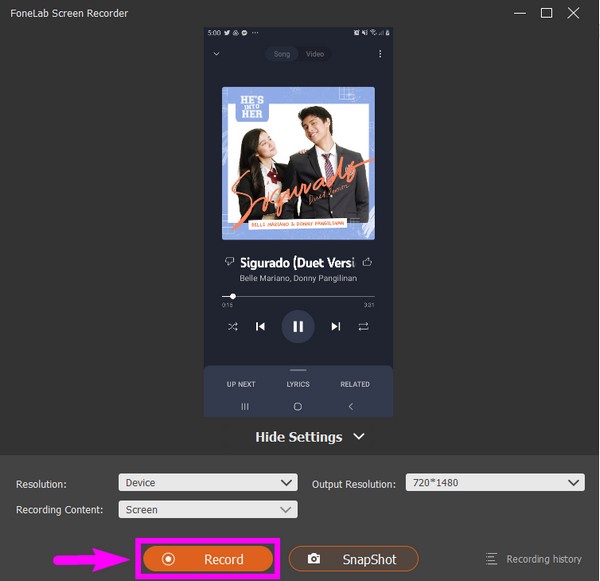Switch to the Song tab

pyautogui.click(x=282, y=54)
